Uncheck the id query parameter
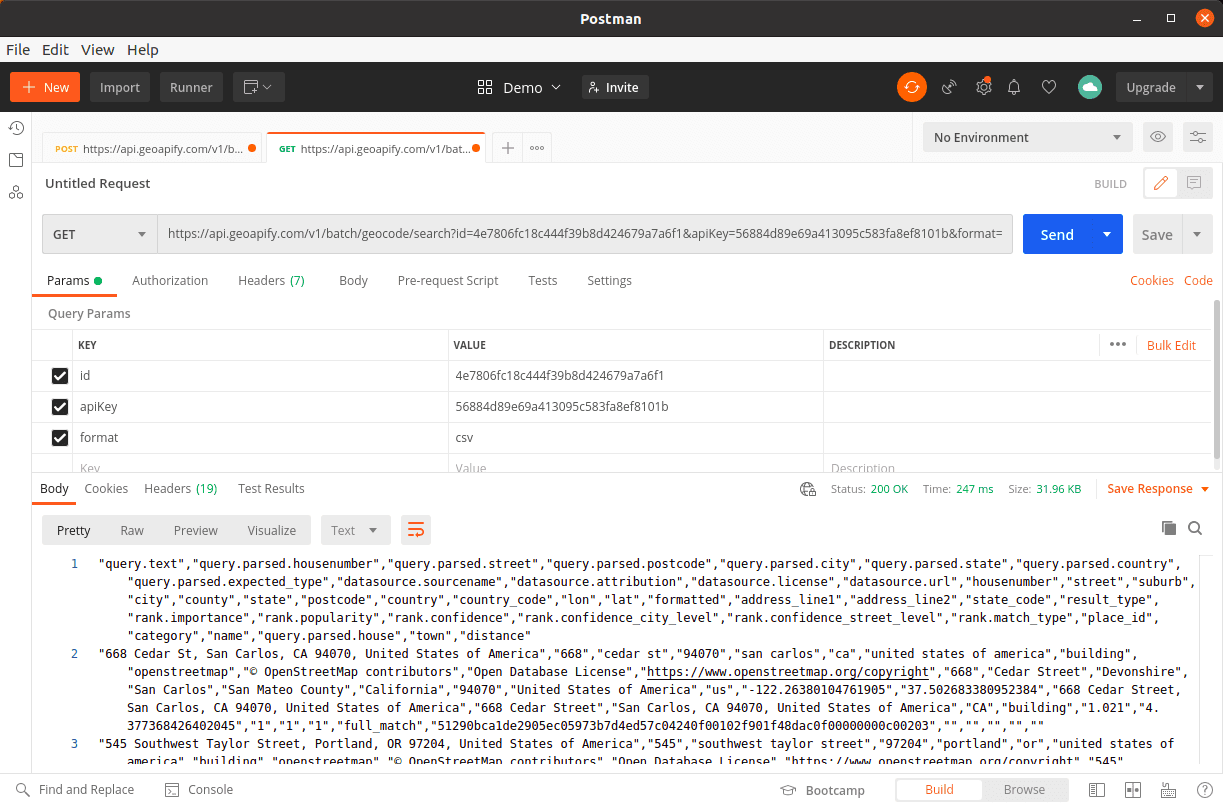Screen dimensions: 1223x806 pos(60,376)
